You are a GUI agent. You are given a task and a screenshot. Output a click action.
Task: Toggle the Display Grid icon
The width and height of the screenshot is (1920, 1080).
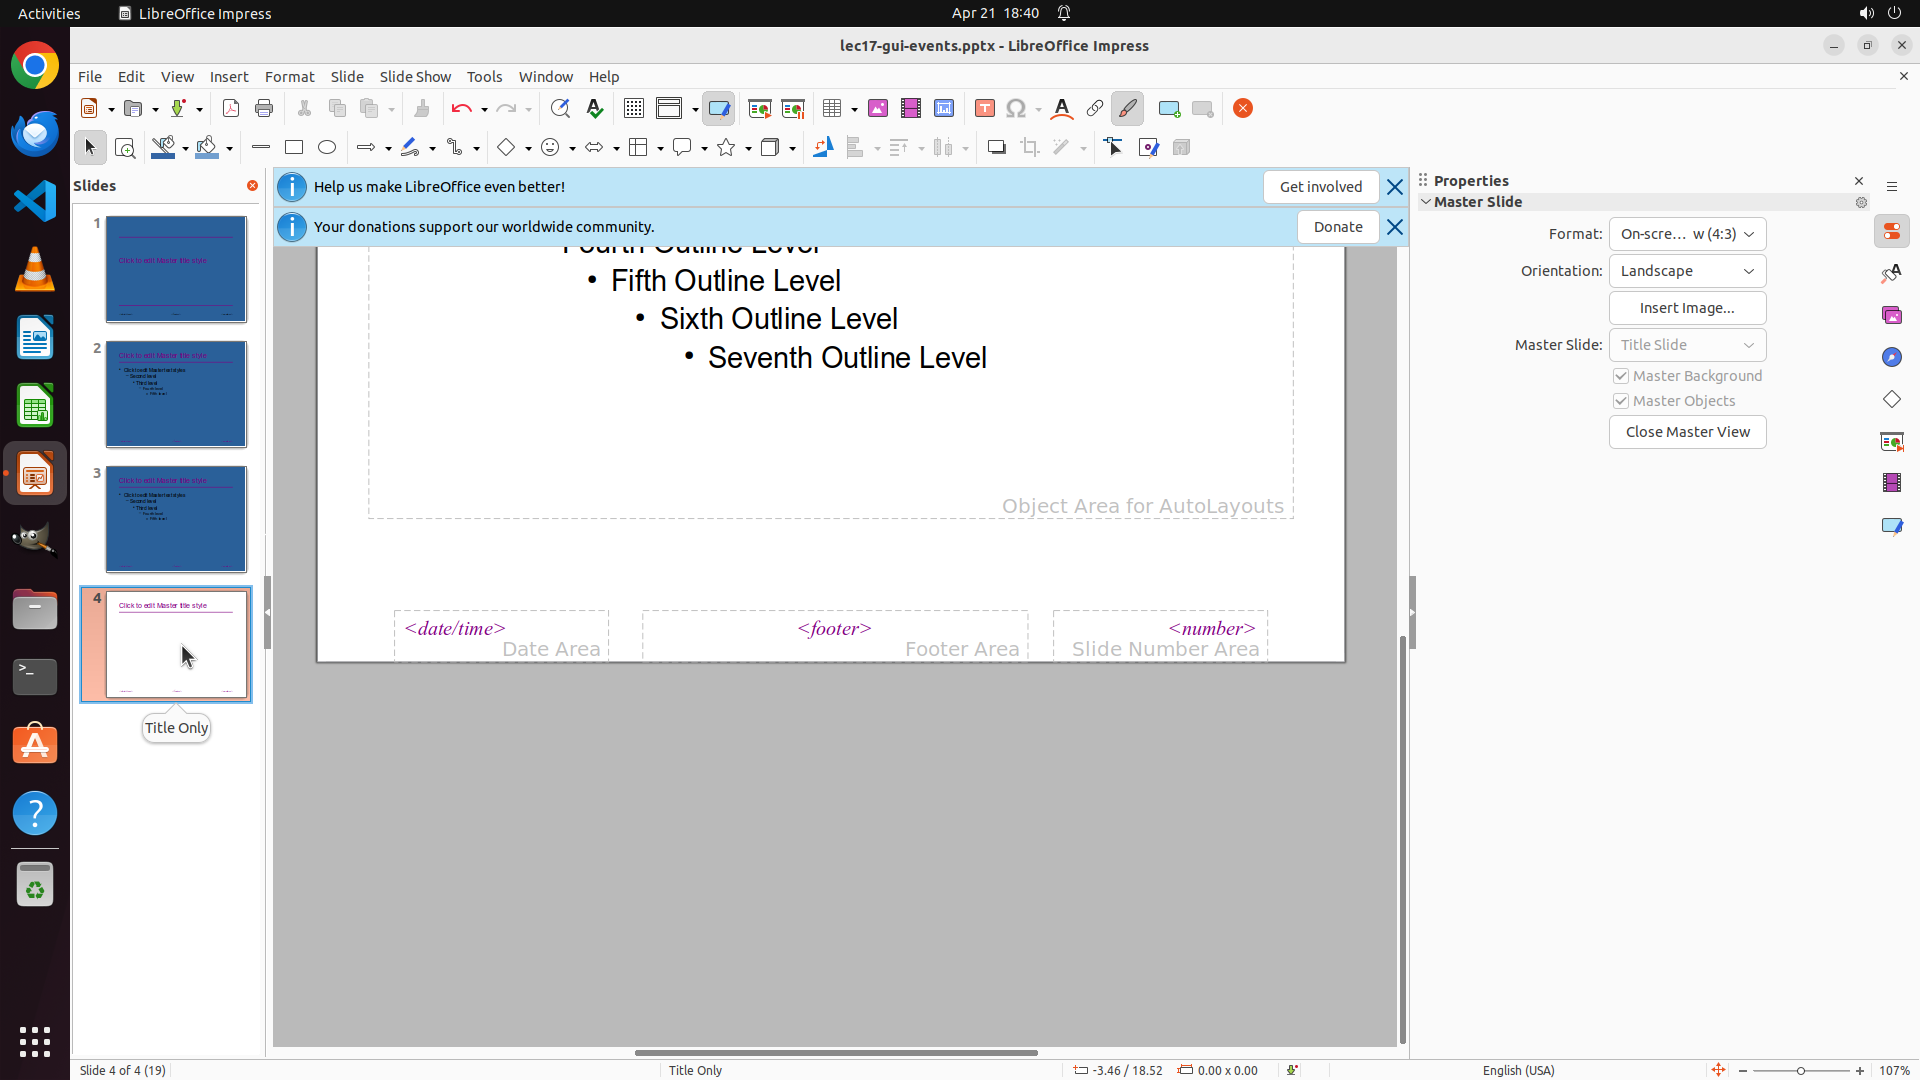point(634,109)
